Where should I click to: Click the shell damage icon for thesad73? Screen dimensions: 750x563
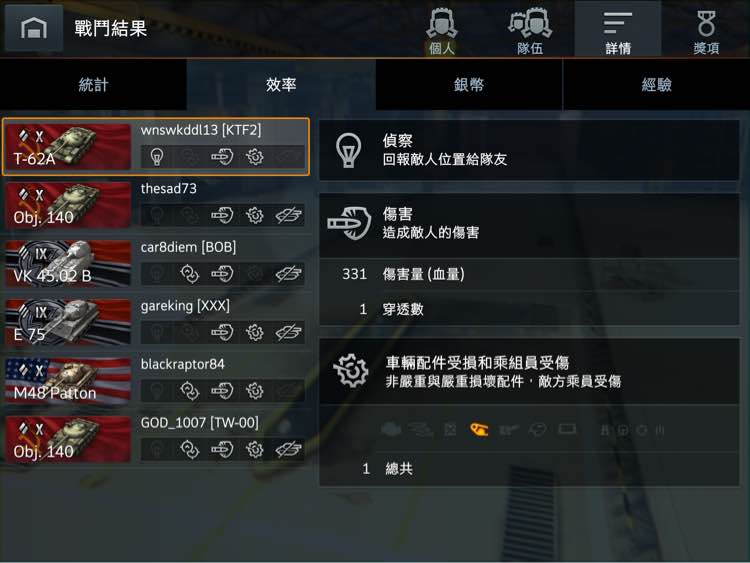click(x=222, y=215)
